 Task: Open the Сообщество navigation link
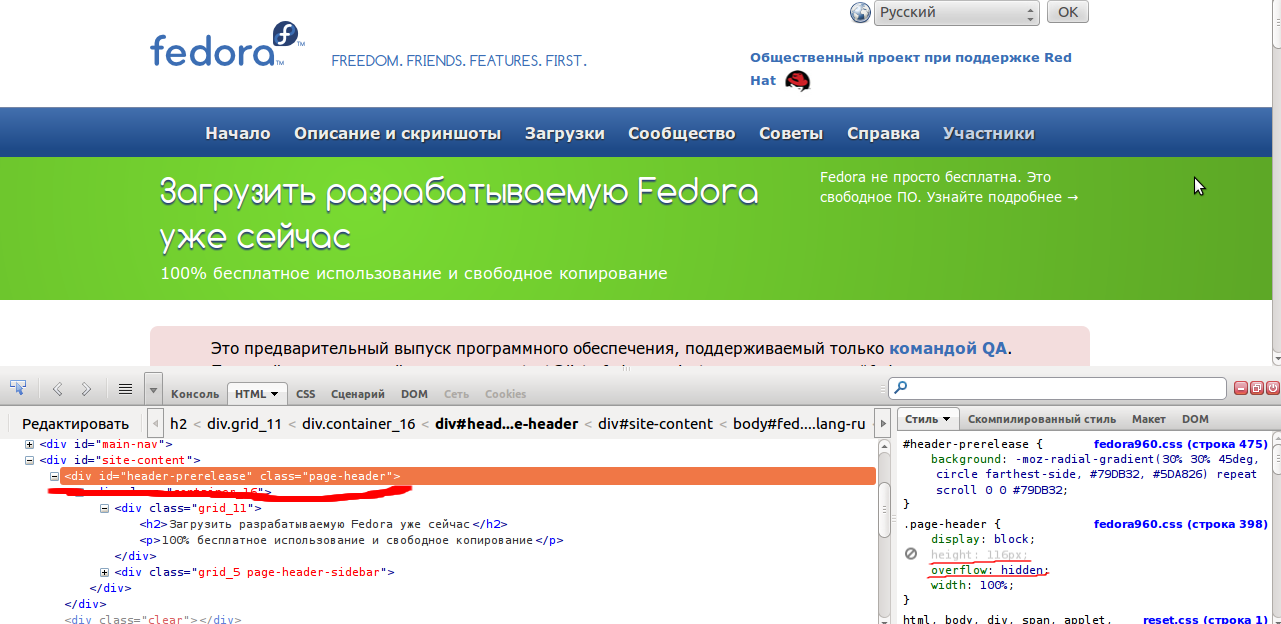point(682,133)
